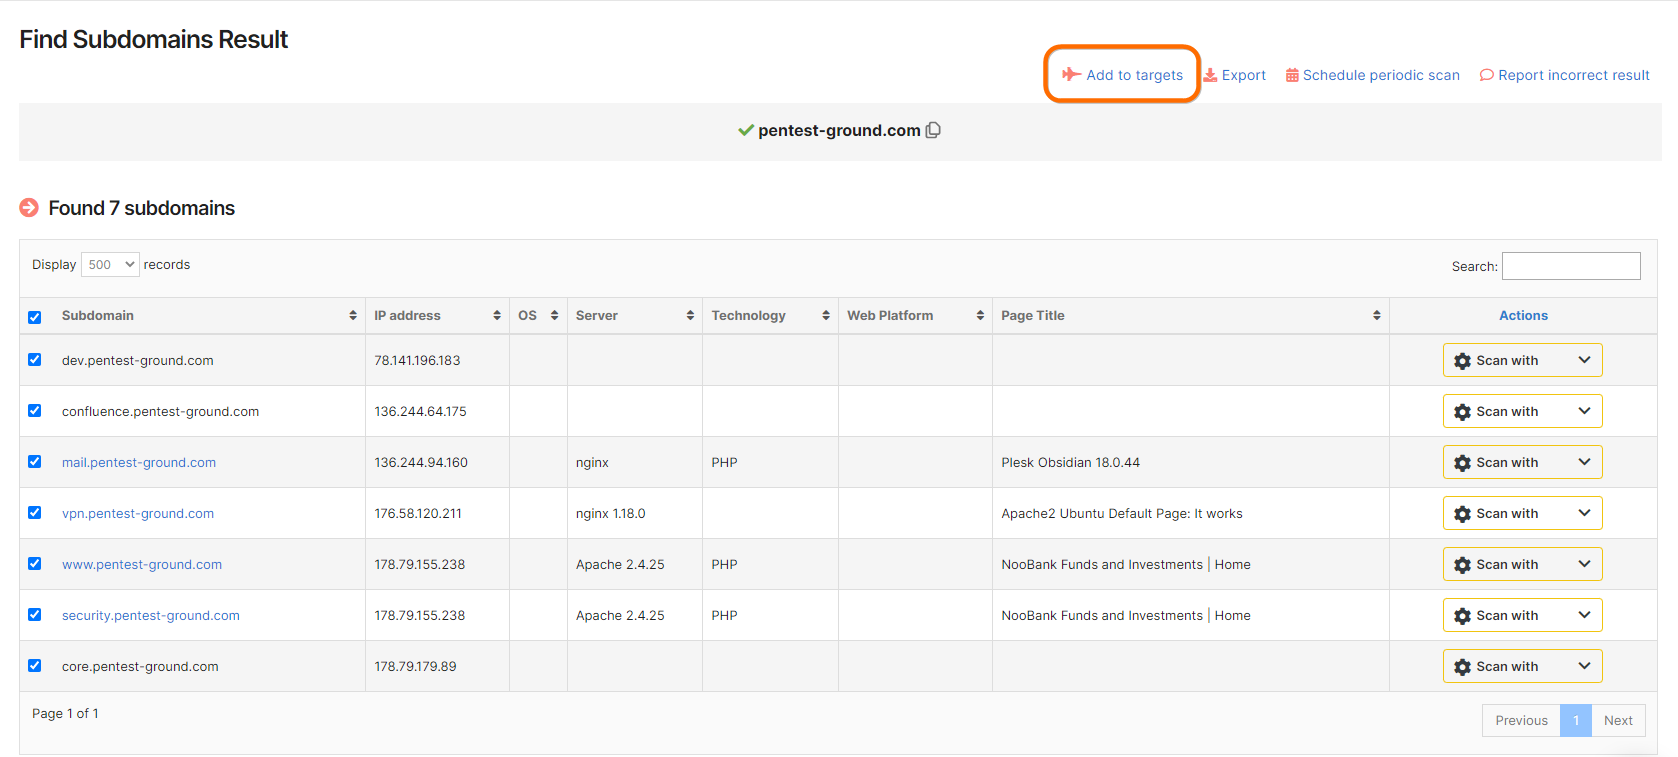Click the Previous pagination button
Screen dimensions: 1678x757
(x=1521, y=720)
